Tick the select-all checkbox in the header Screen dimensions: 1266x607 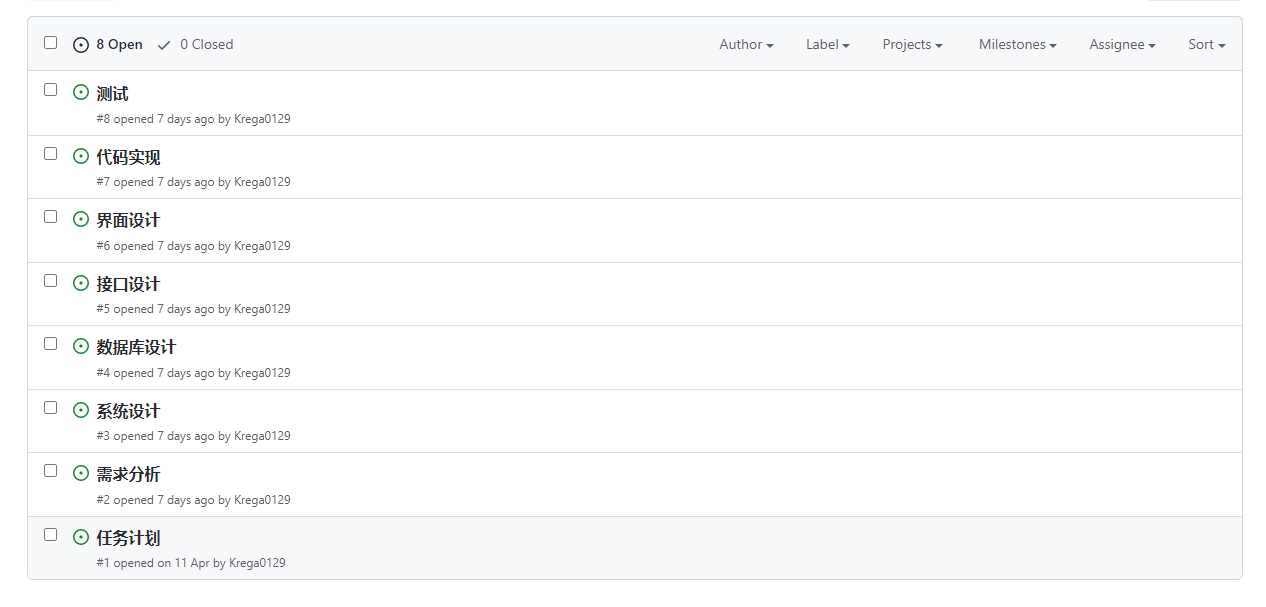[x=51, y=42]
